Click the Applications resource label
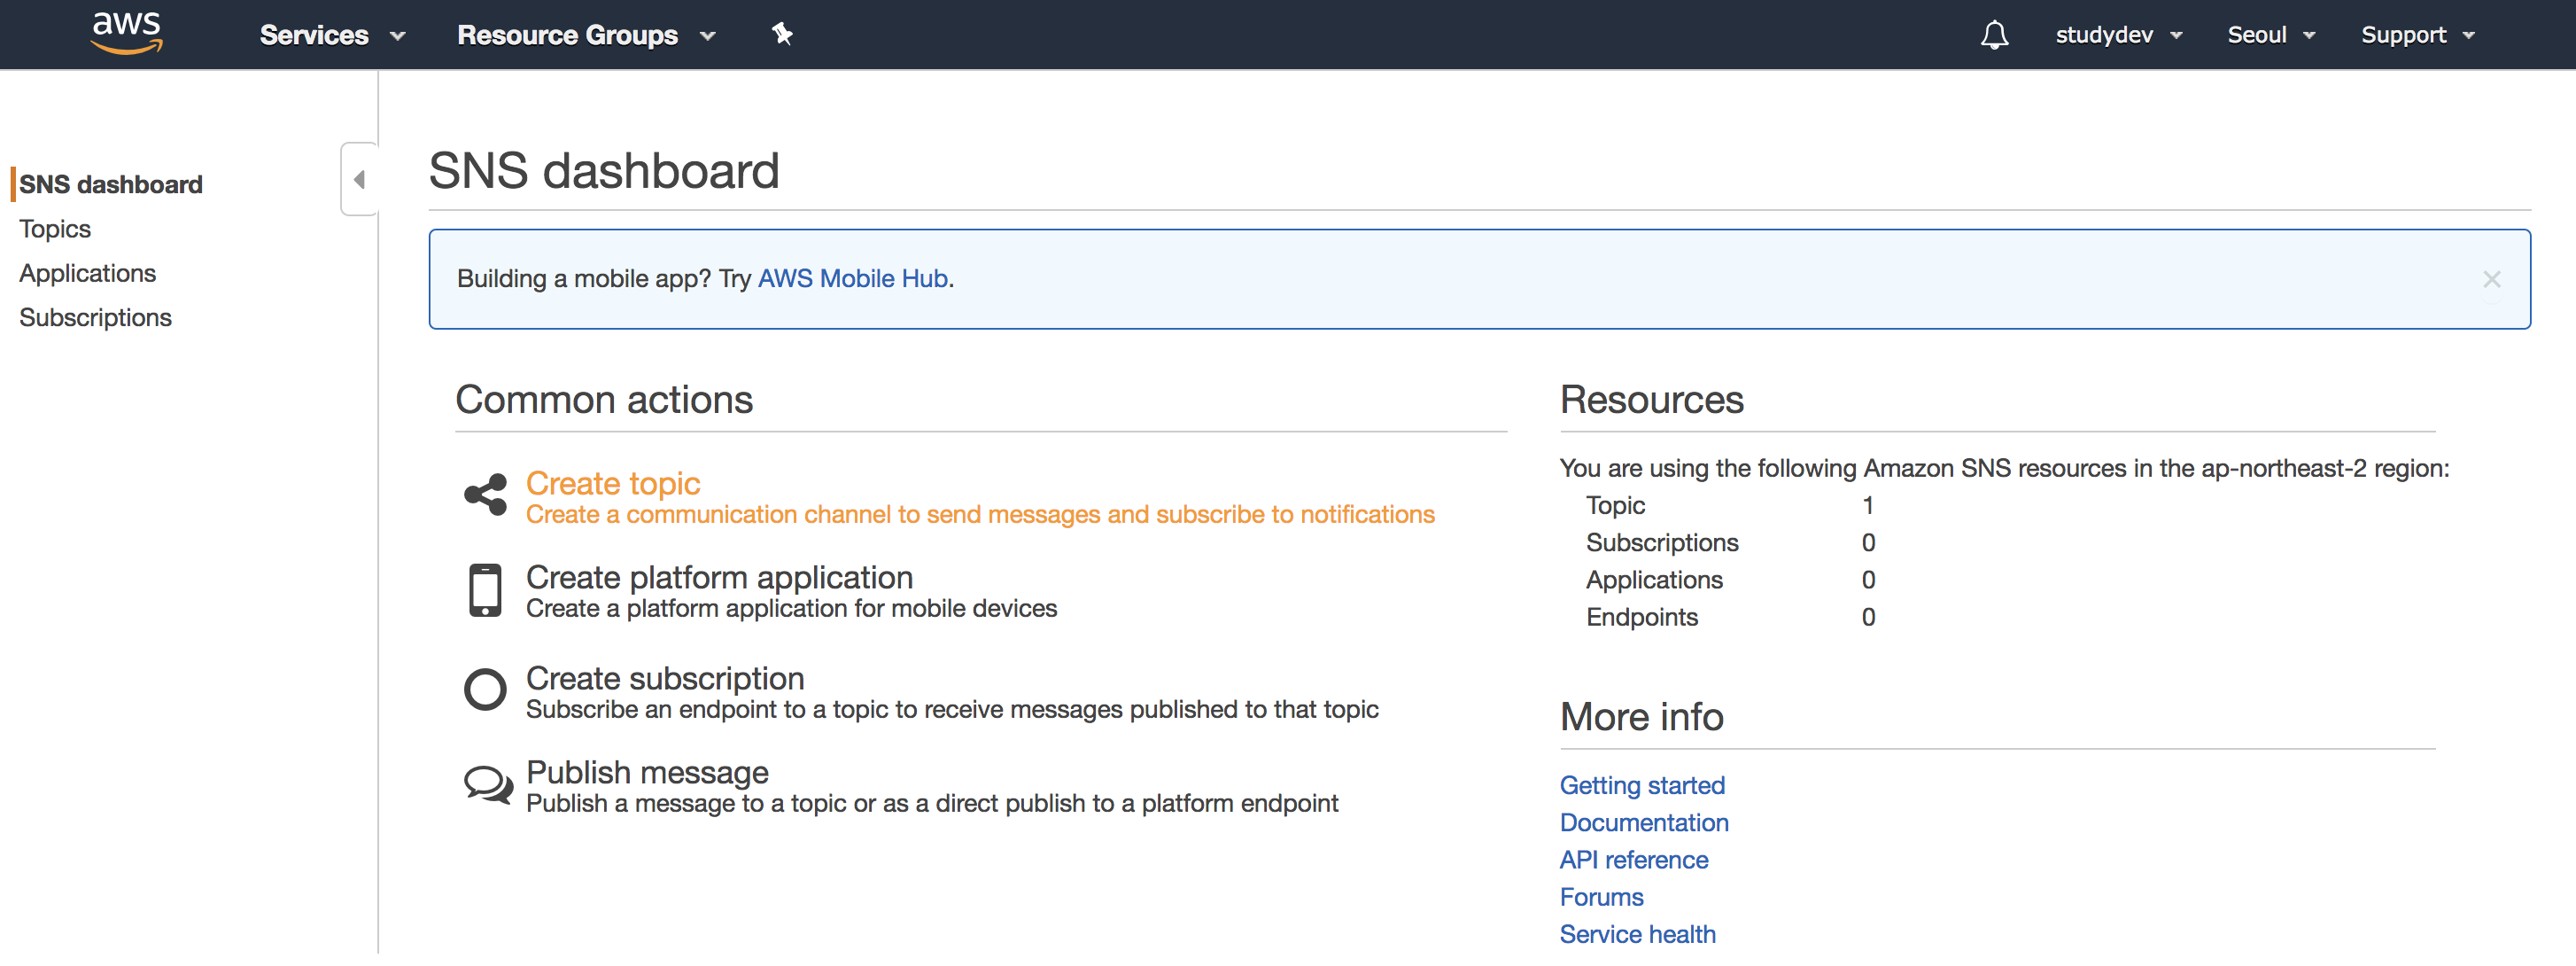2576x966 pixels. tap(1654, 580)
